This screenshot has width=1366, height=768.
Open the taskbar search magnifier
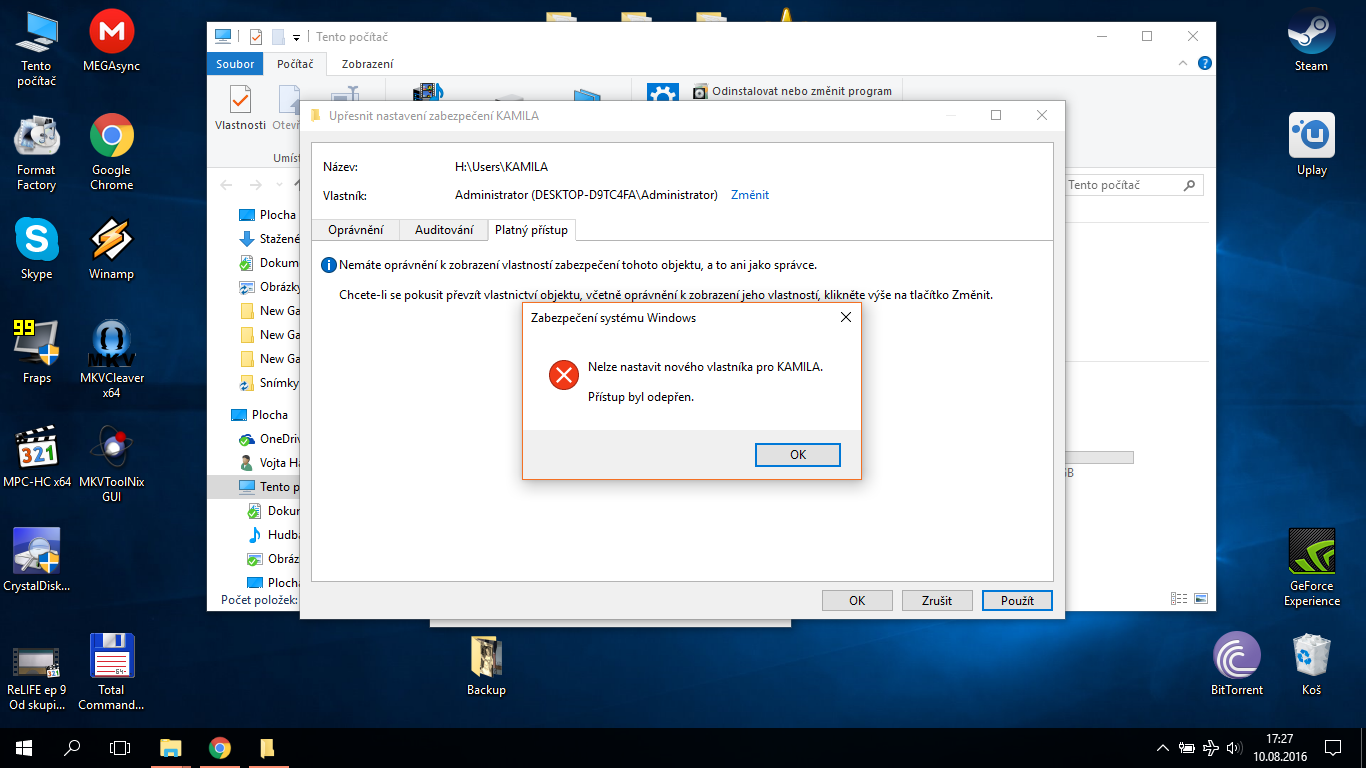[72, 748]
